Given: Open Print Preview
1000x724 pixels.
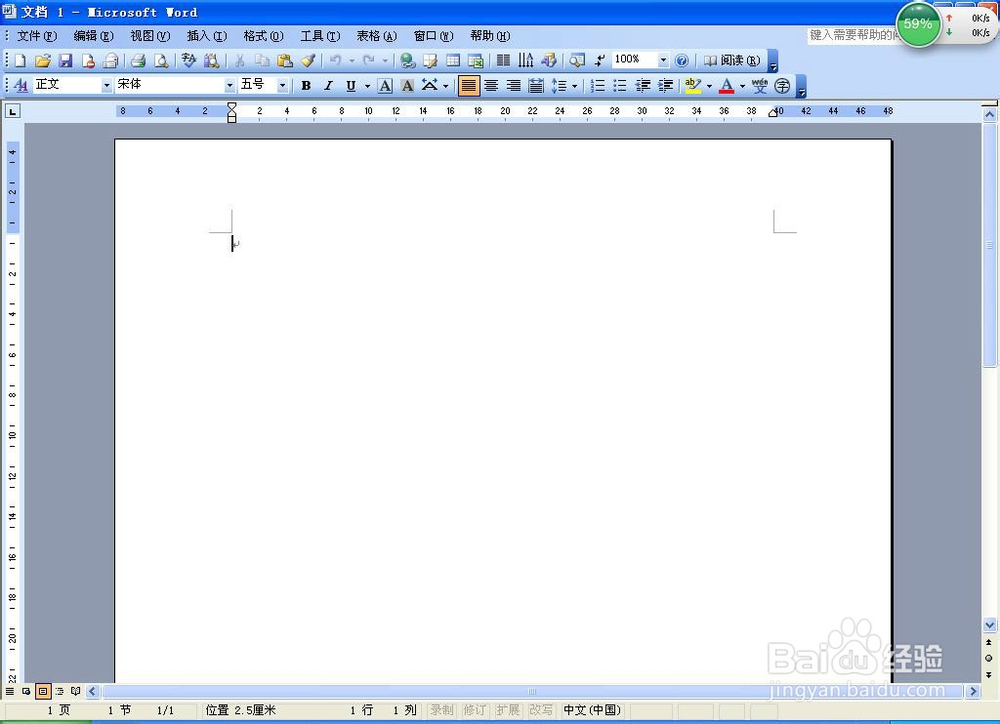Looking at the screenshot, I should 161,61.
